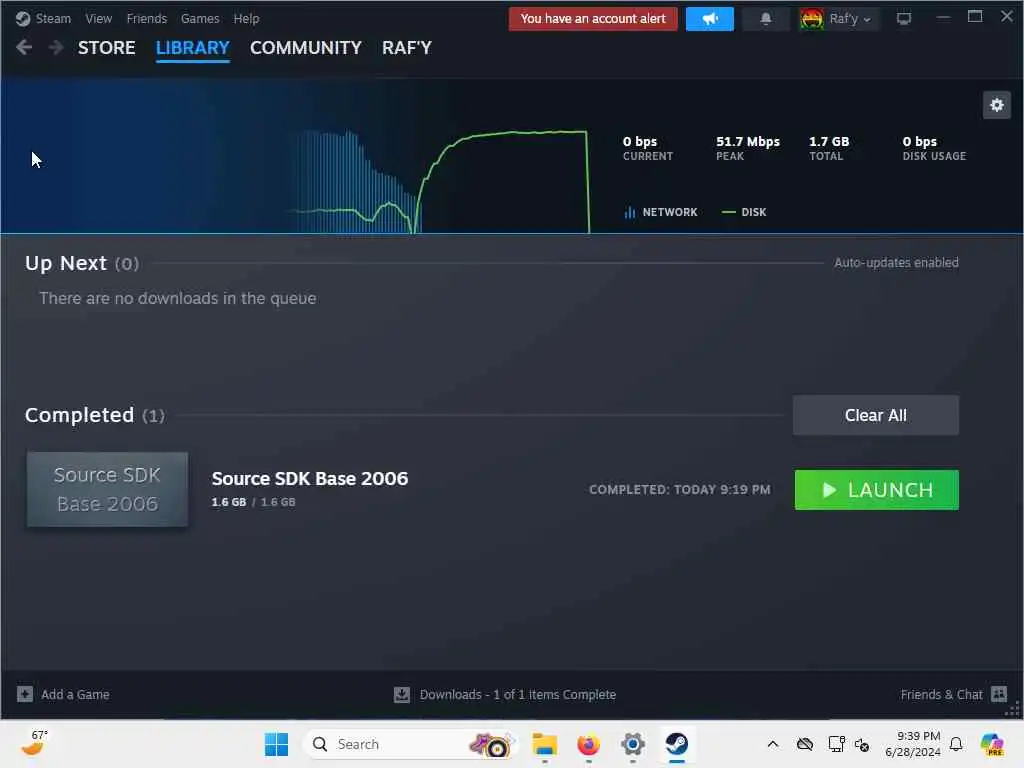The image size is (1024, 768).
Task: Click the network display tray icon
Action: coord(836,744)
